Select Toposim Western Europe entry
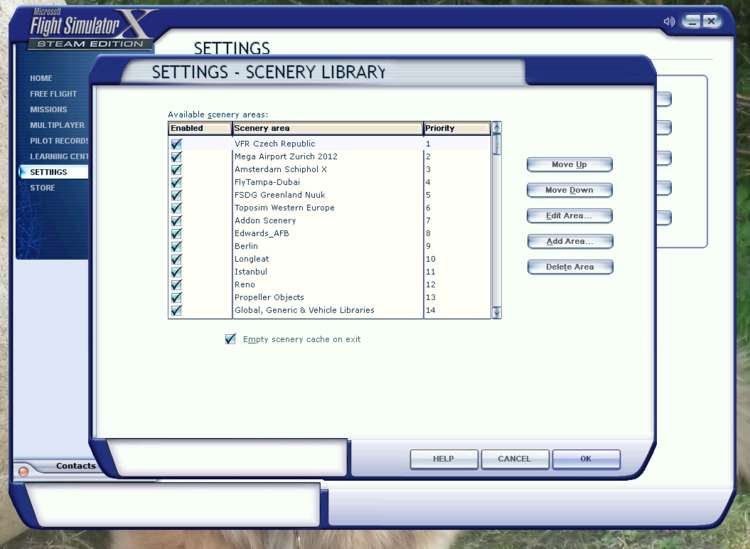750x549 pixels. (330, 208)
